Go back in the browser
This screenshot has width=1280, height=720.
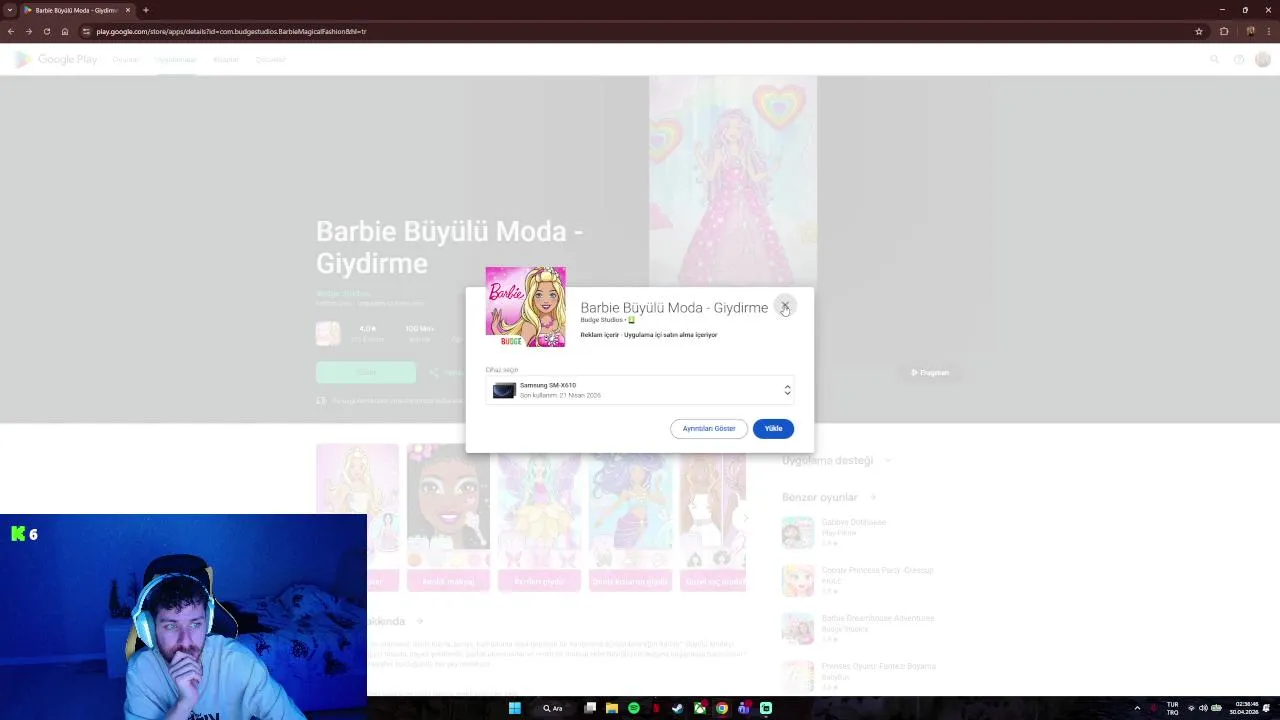[x=11, y=31]
